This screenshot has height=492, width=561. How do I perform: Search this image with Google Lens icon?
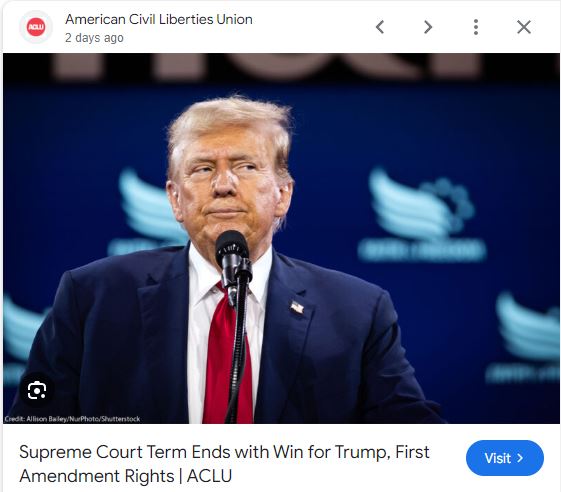[x=37, y=390]
